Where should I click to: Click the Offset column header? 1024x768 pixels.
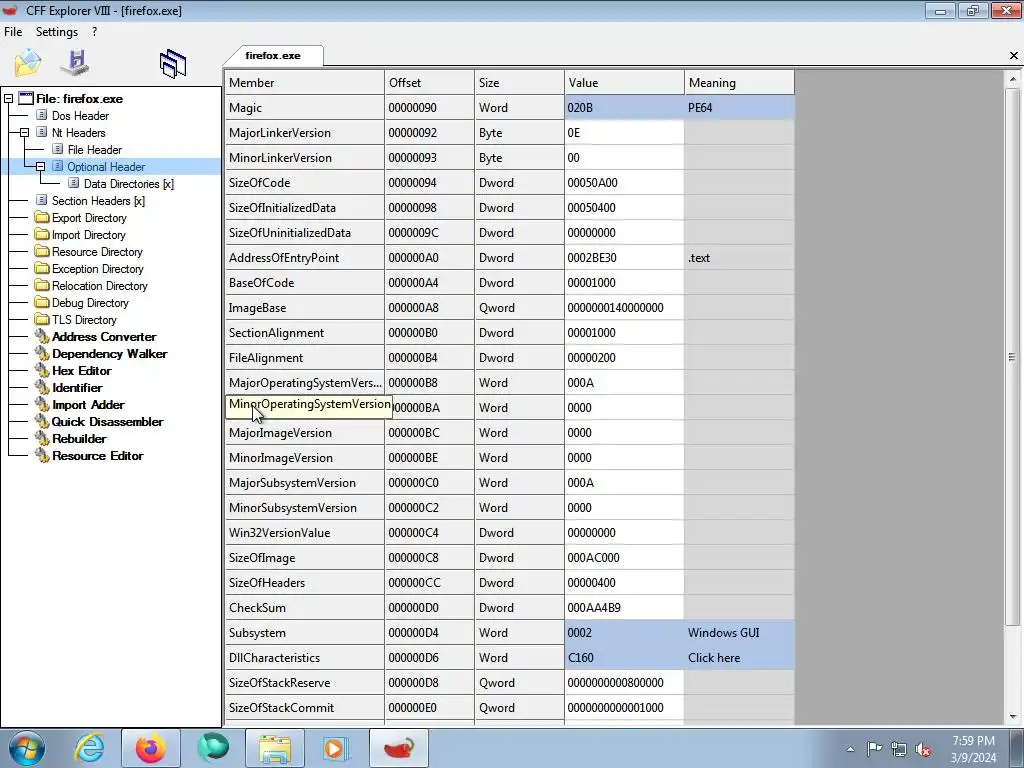pyautogui.click(x=430, y=82)
